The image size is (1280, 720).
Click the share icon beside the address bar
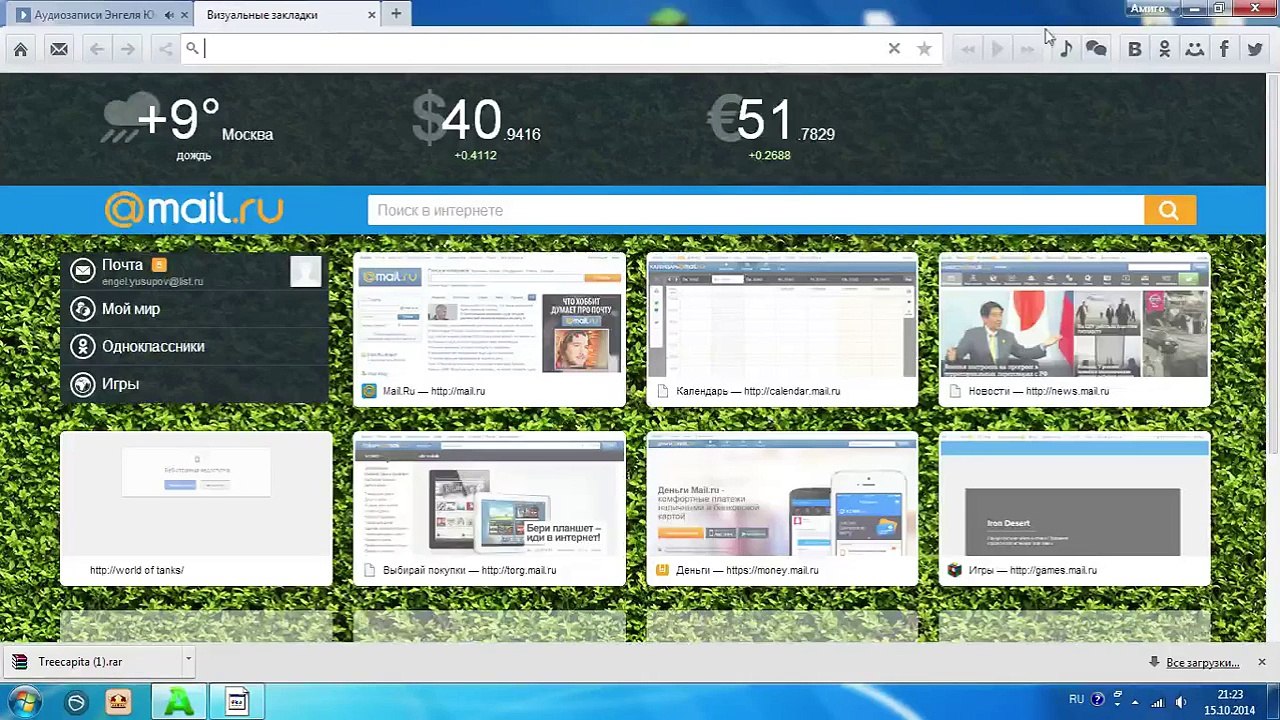coord(165,49)
